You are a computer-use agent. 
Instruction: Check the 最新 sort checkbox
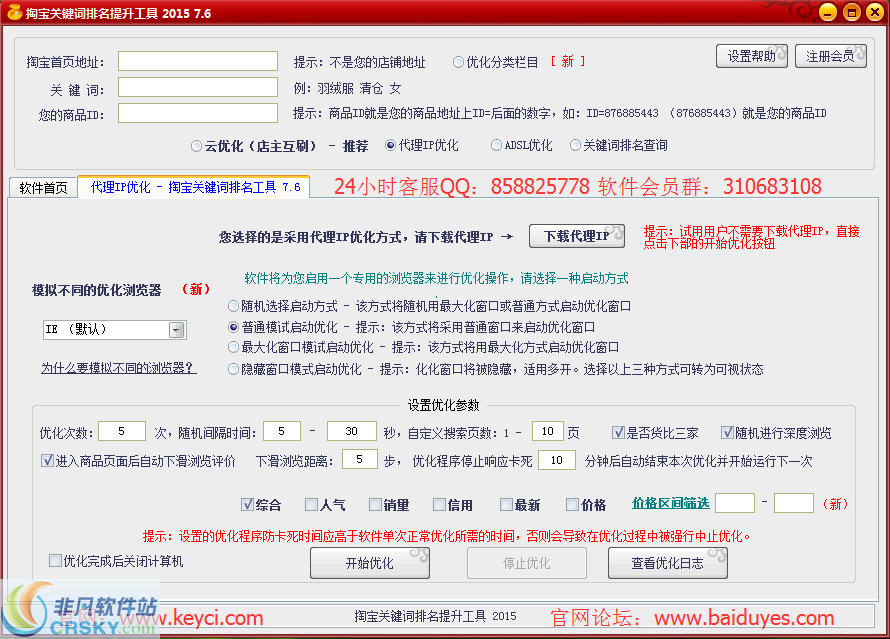pos(506,505)
